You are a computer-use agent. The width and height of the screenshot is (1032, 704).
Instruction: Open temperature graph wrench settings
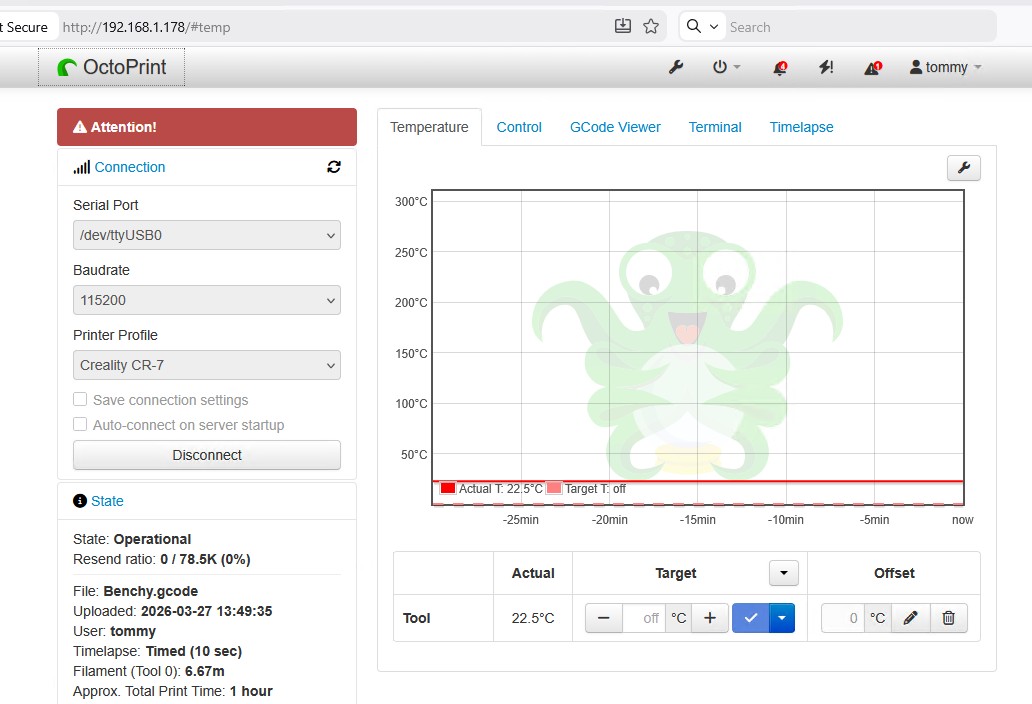963,168
